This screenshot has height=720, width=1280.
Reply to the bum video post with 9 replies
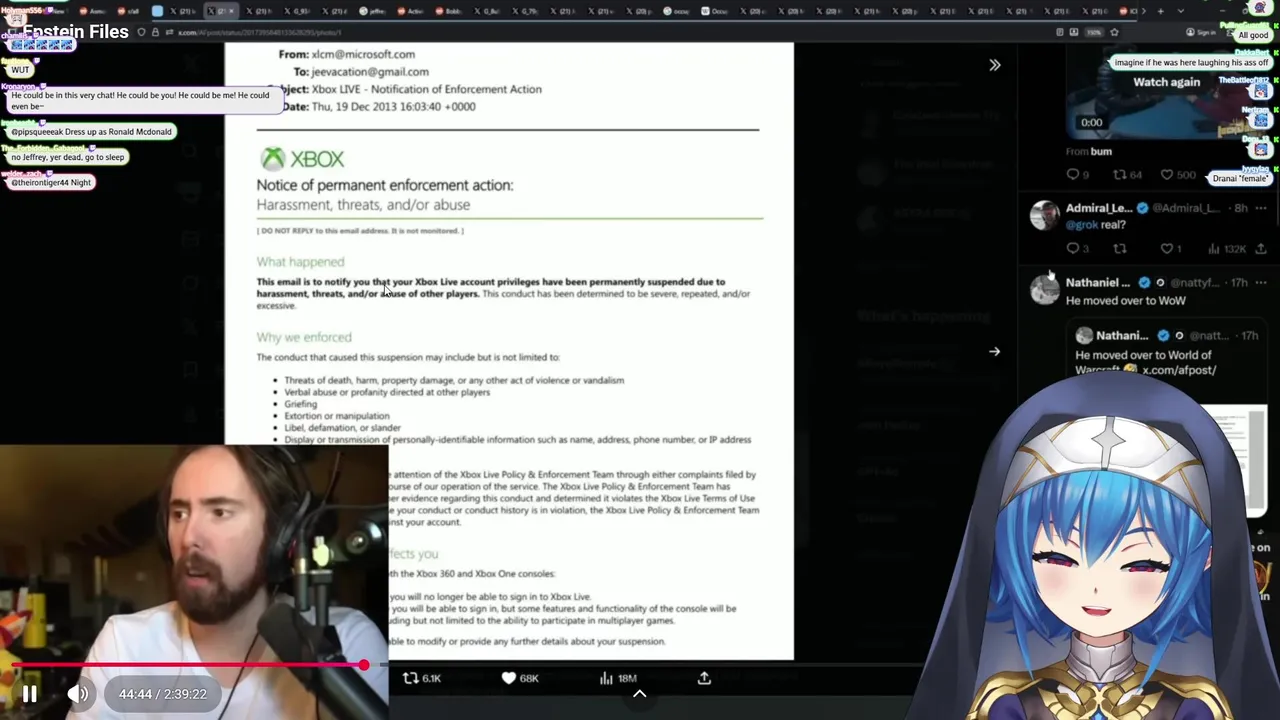[x=1078, y=175]
